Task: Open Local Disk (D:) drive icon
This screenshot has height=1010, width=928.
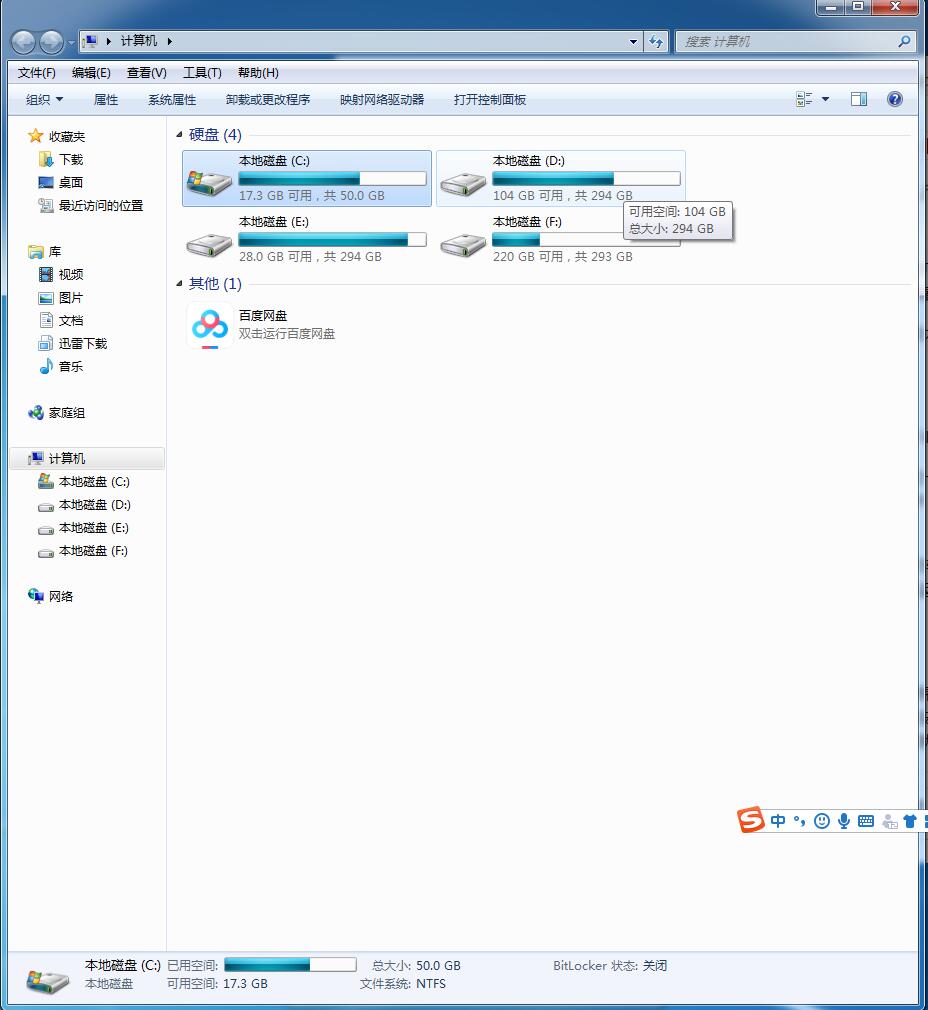Action: 462,184
